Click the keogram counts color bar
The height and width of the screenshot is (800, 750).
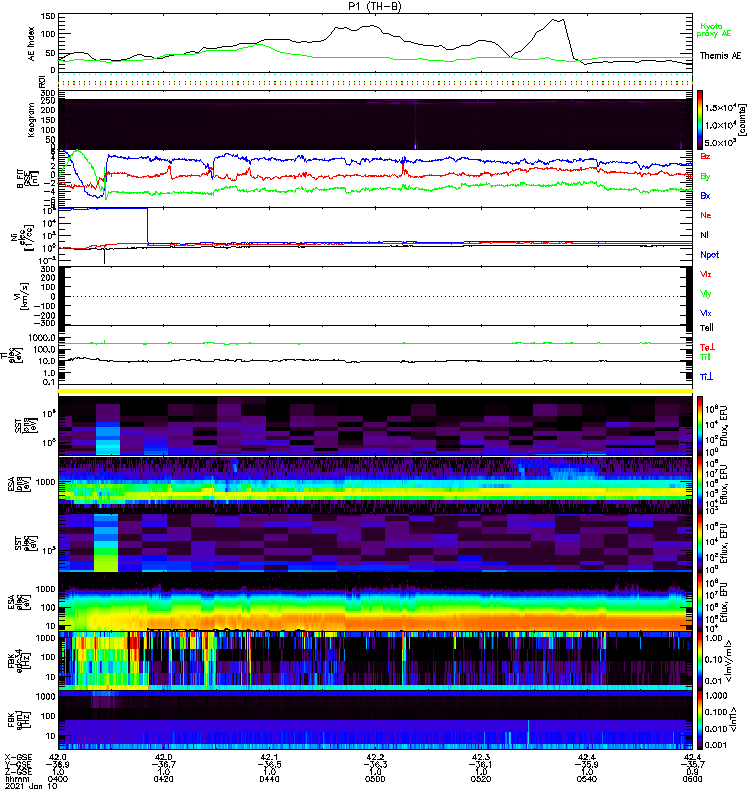click(x=700, y=120)
